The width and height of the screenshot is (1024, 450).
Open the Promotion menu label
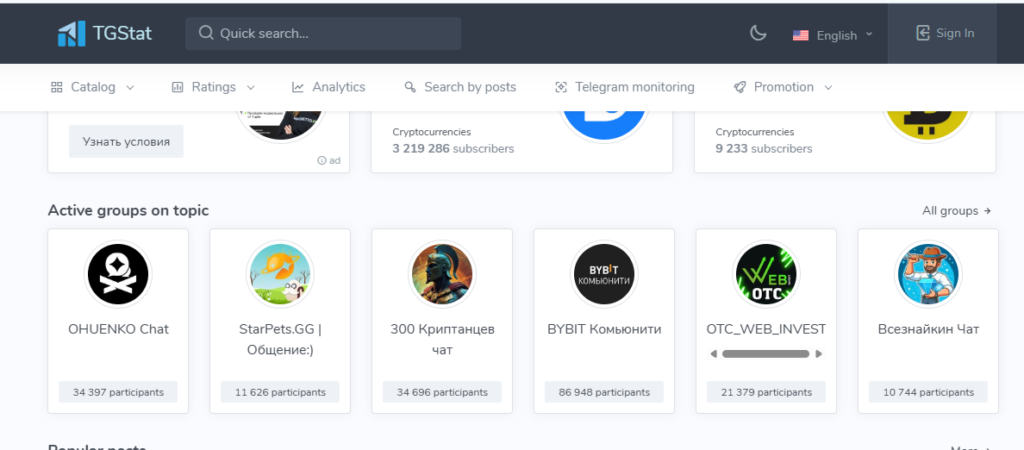point(784,87)
